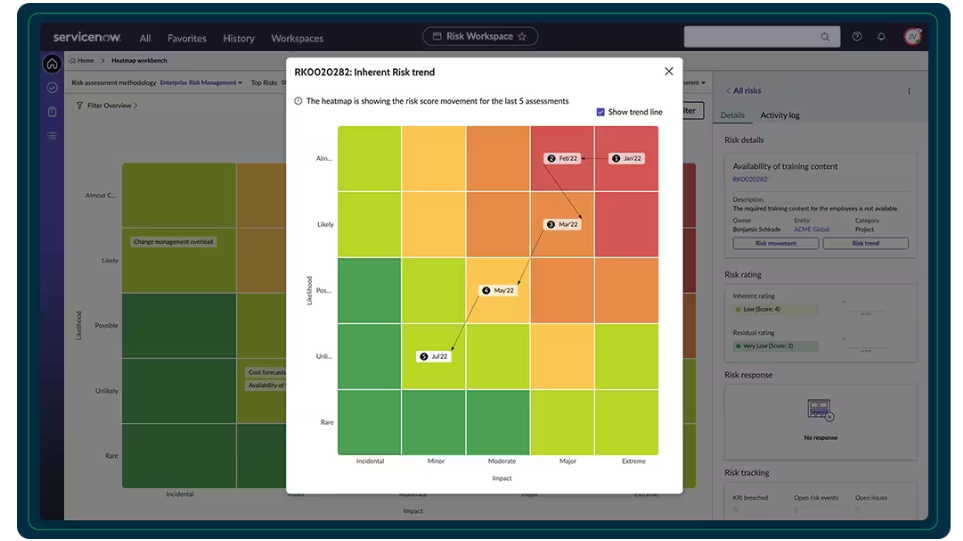Click the global search field
The height and width of the screenshot is (541, 963).
click(x=751, y=37)
